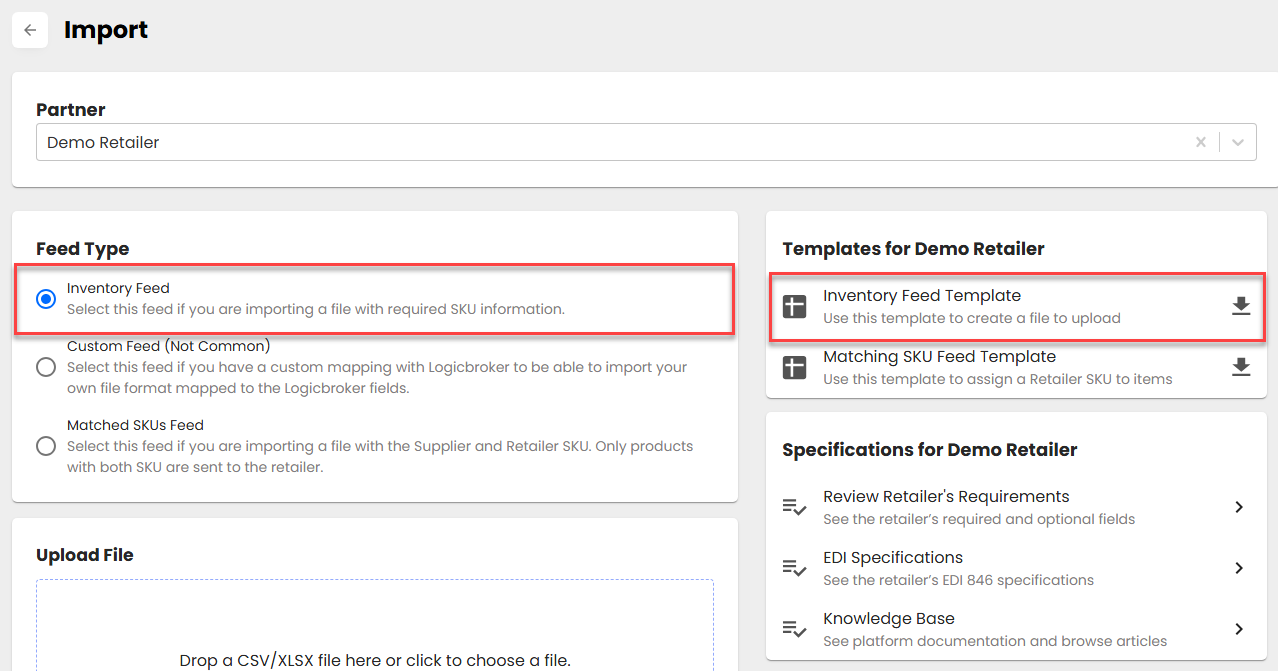This screenshot has width=1278, height=671.
Task: Select the Matched SKUs Feed radio button
Action: point(46,446)
